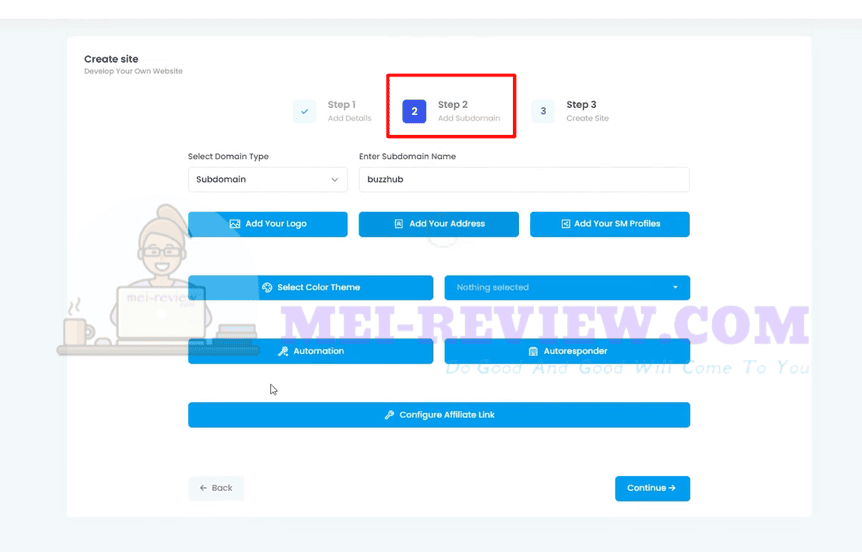Select the number 2 step badge

click(x=414, y=111)
